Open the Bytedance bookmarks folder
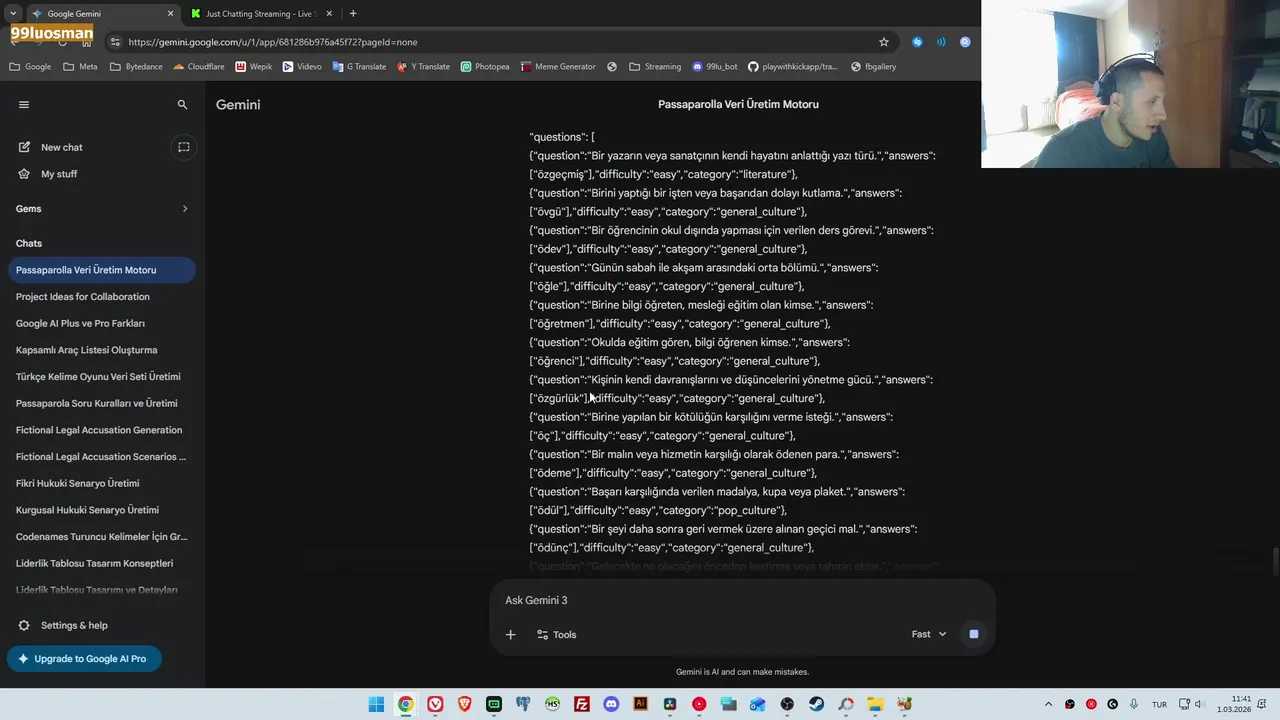1280x720 pixels. 136,67
